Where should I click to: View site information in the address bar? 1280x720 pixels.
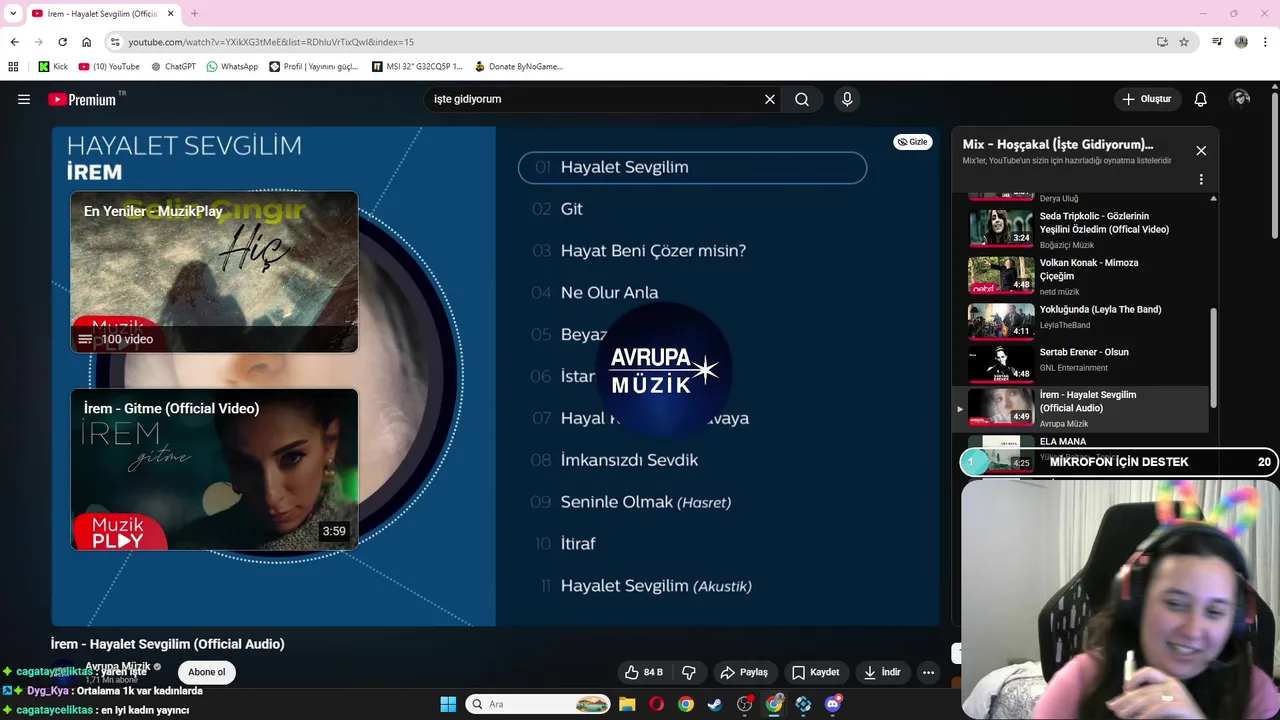(115, 42)
